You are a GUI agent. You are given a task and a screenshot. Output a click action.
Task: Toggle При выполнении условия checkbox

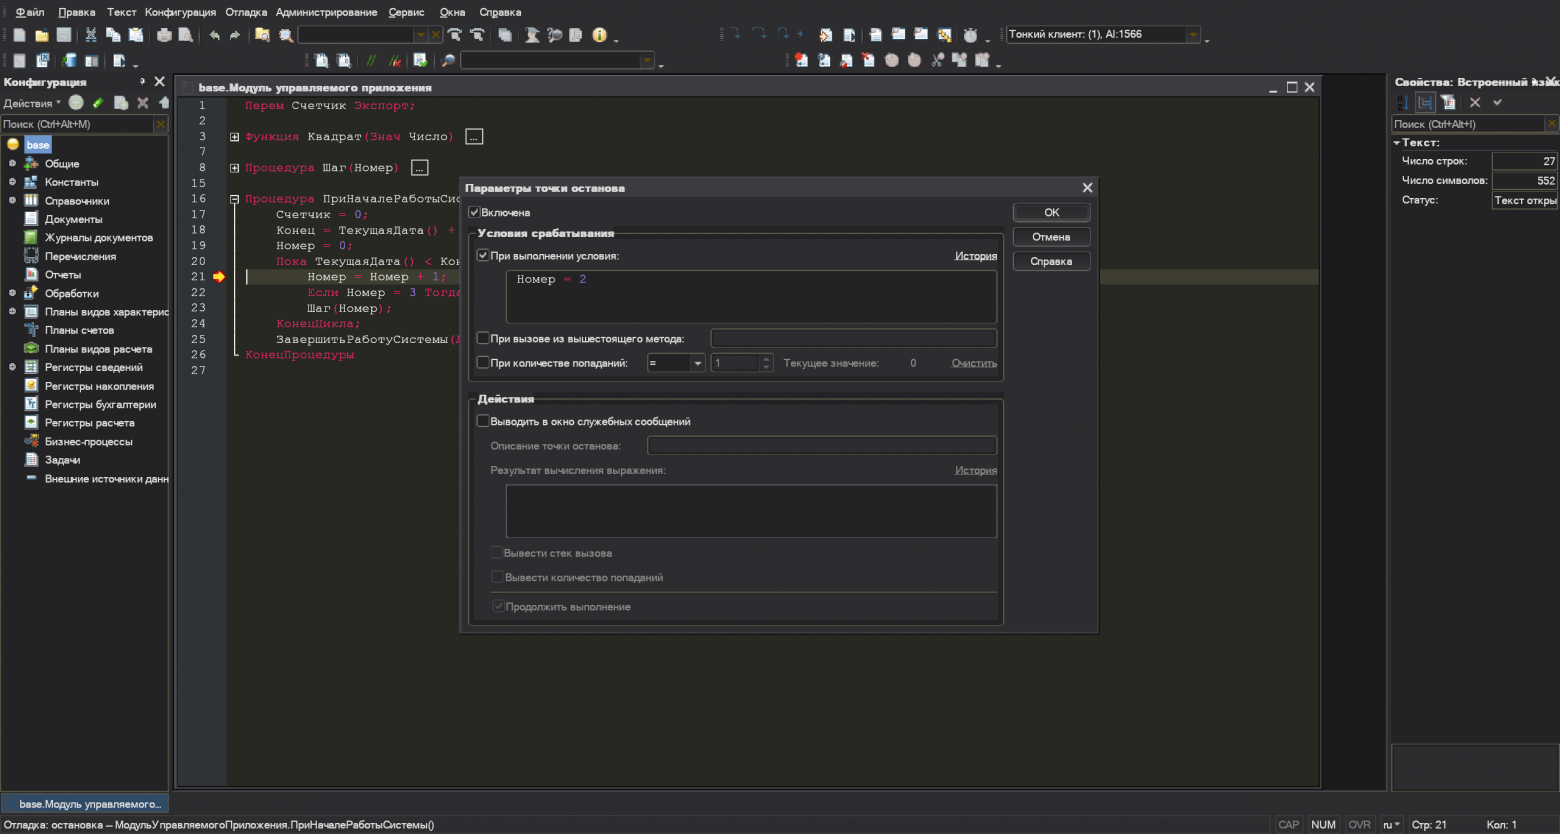pyautogui.click(x=483, y=256)
